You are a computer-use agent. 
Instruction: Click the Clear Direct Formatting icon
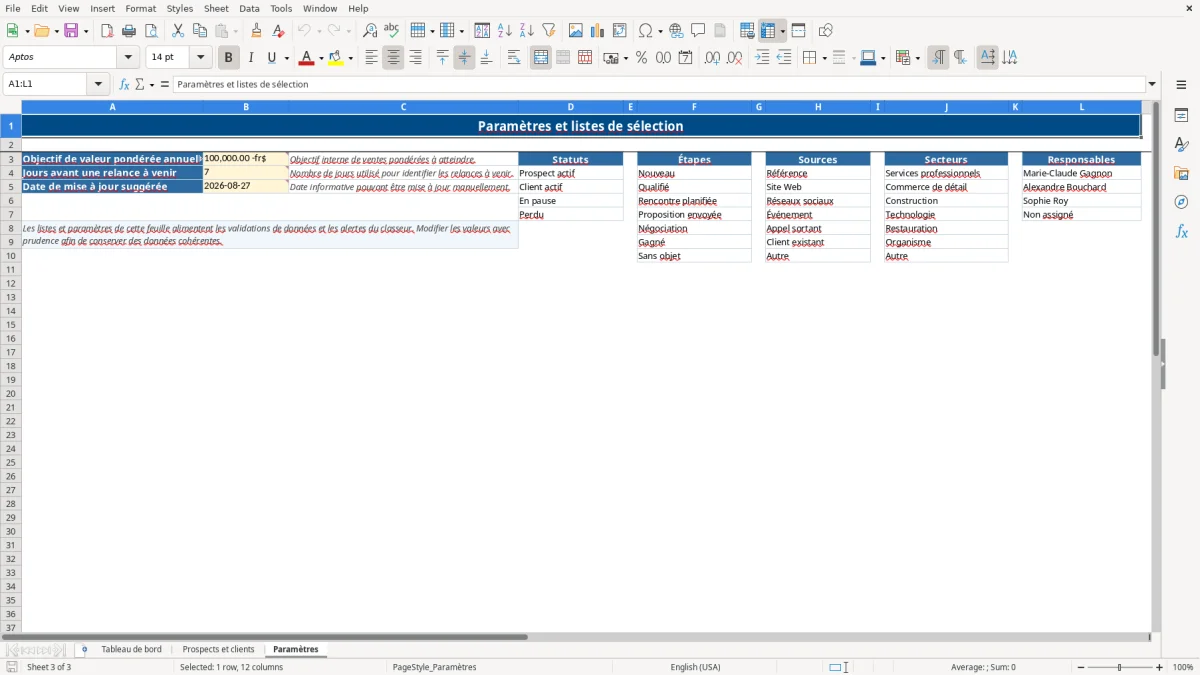click(x=278, y=31)
